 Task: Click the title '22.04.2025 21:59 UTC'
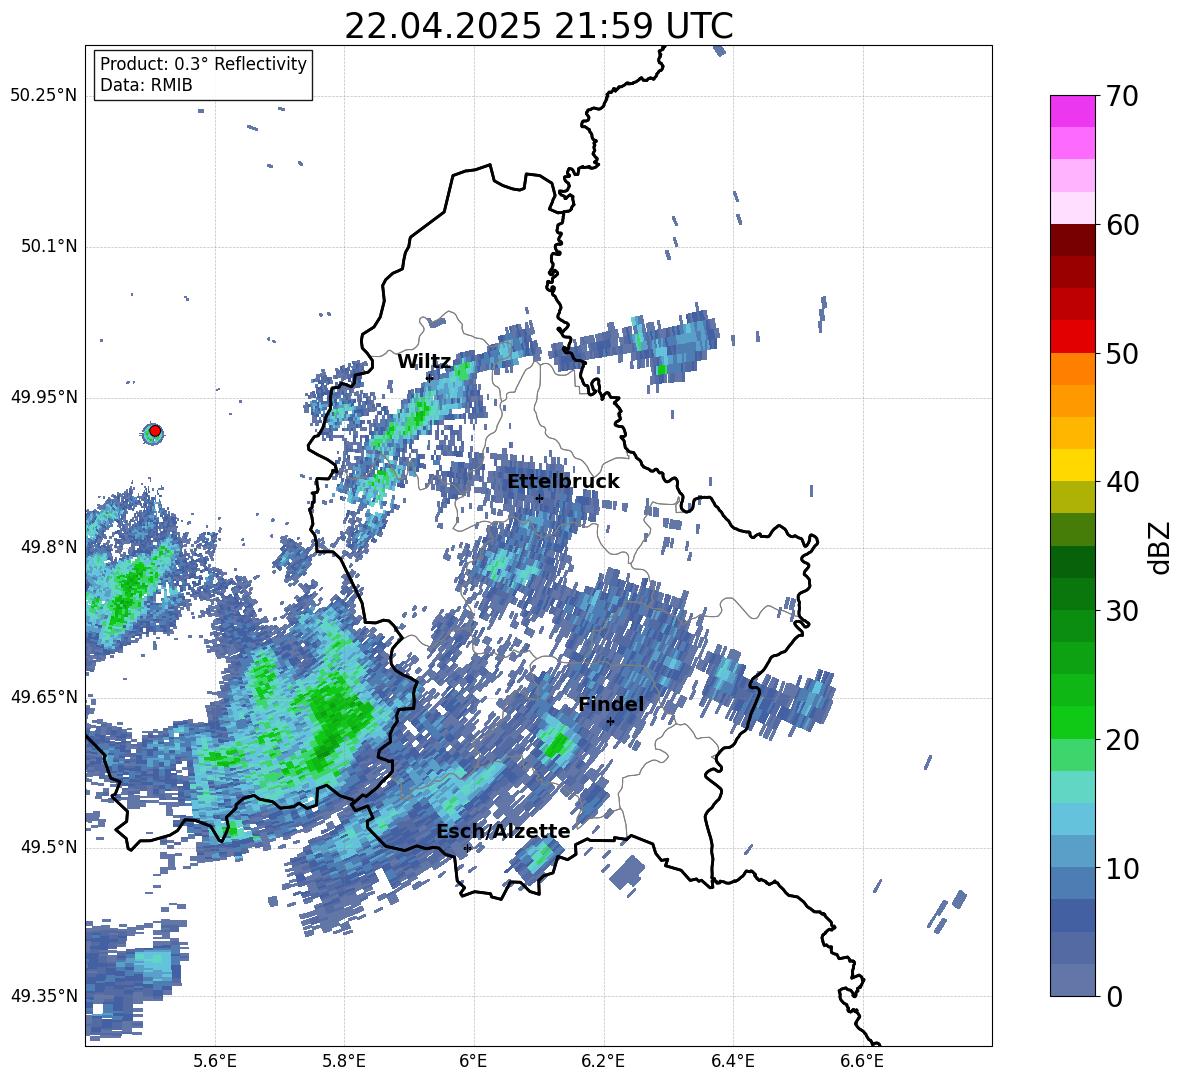539,26
